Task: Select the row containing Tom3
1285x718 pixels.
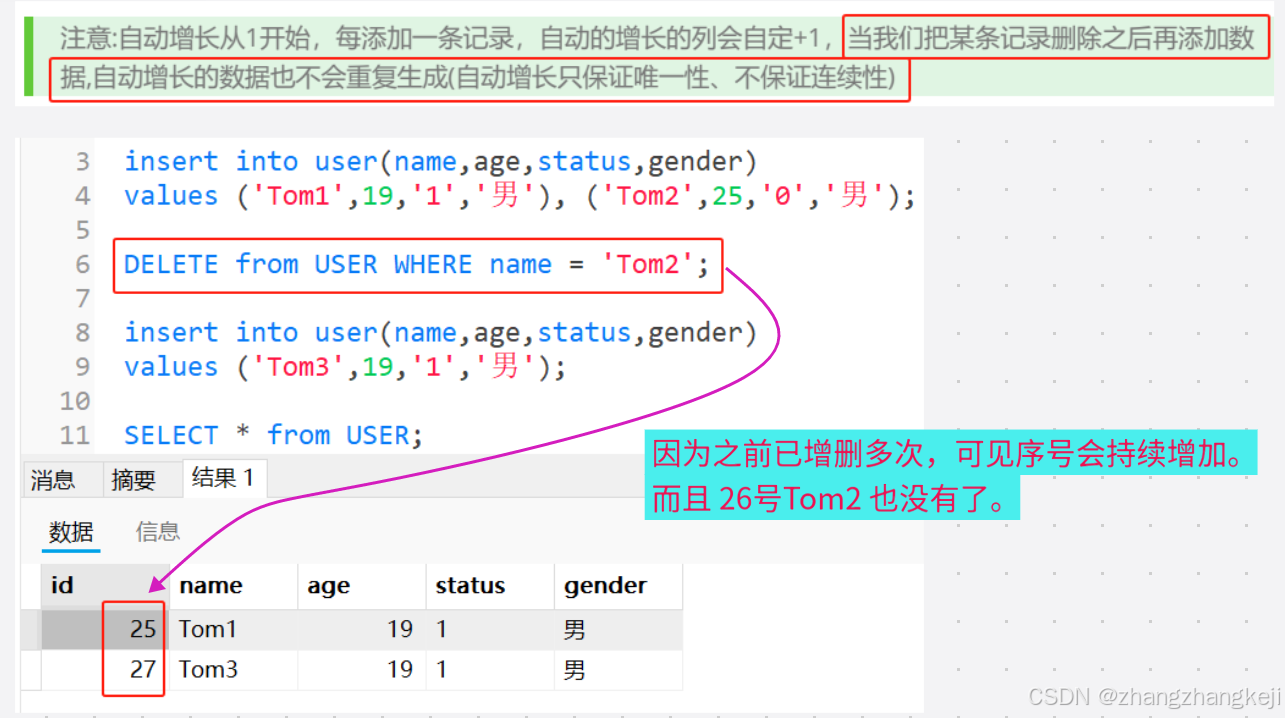Action: [207, 669]
